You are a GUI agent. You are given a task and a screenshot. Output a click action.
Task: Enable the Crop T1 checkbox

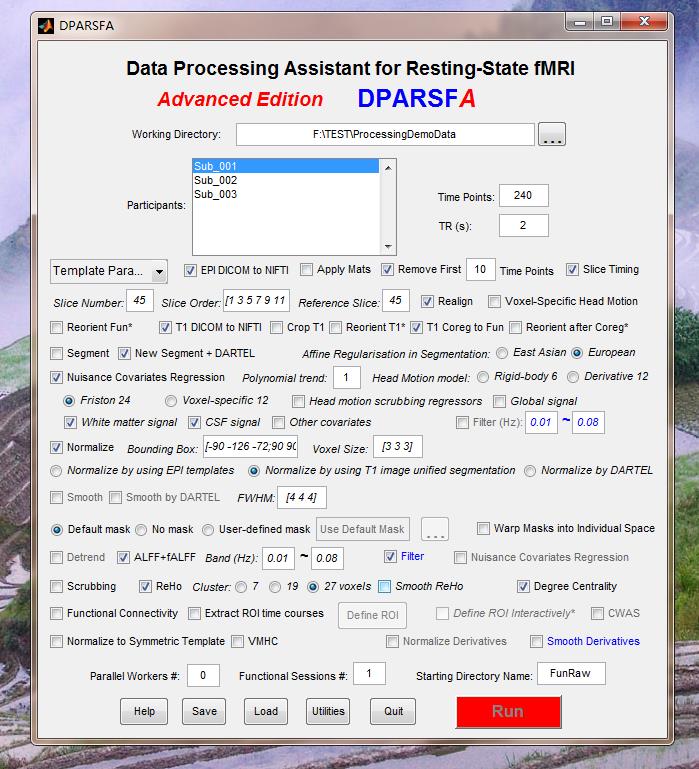click(276, 328)
